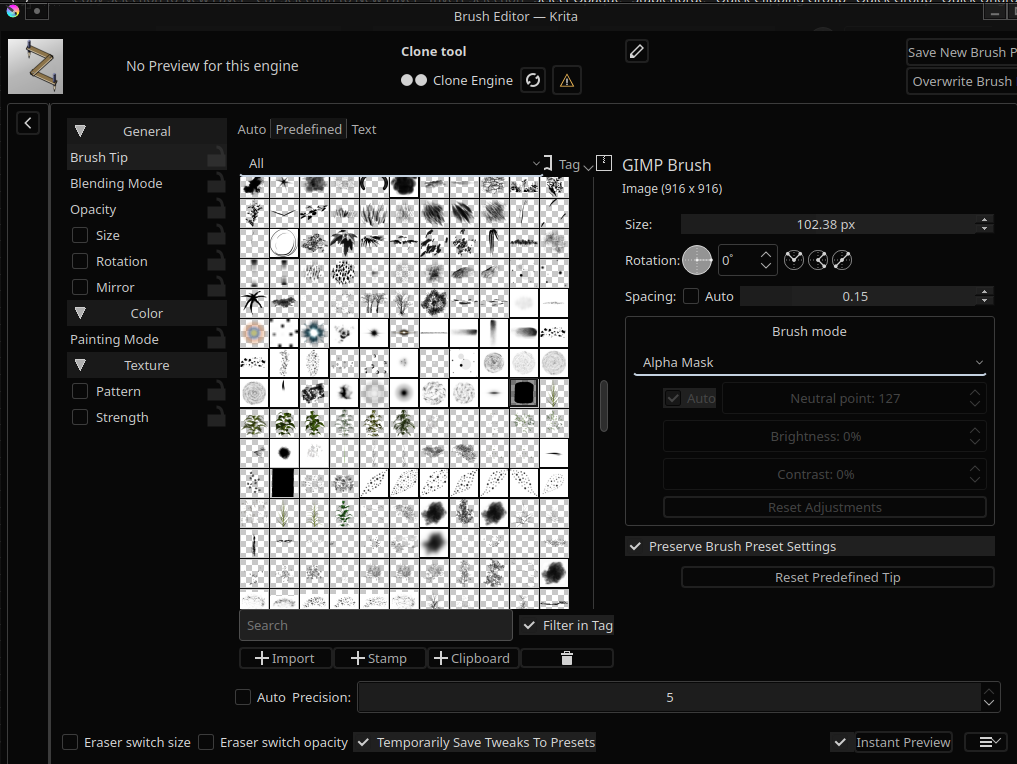Increase rotation degree with up arrow

(x=766, y=255)
